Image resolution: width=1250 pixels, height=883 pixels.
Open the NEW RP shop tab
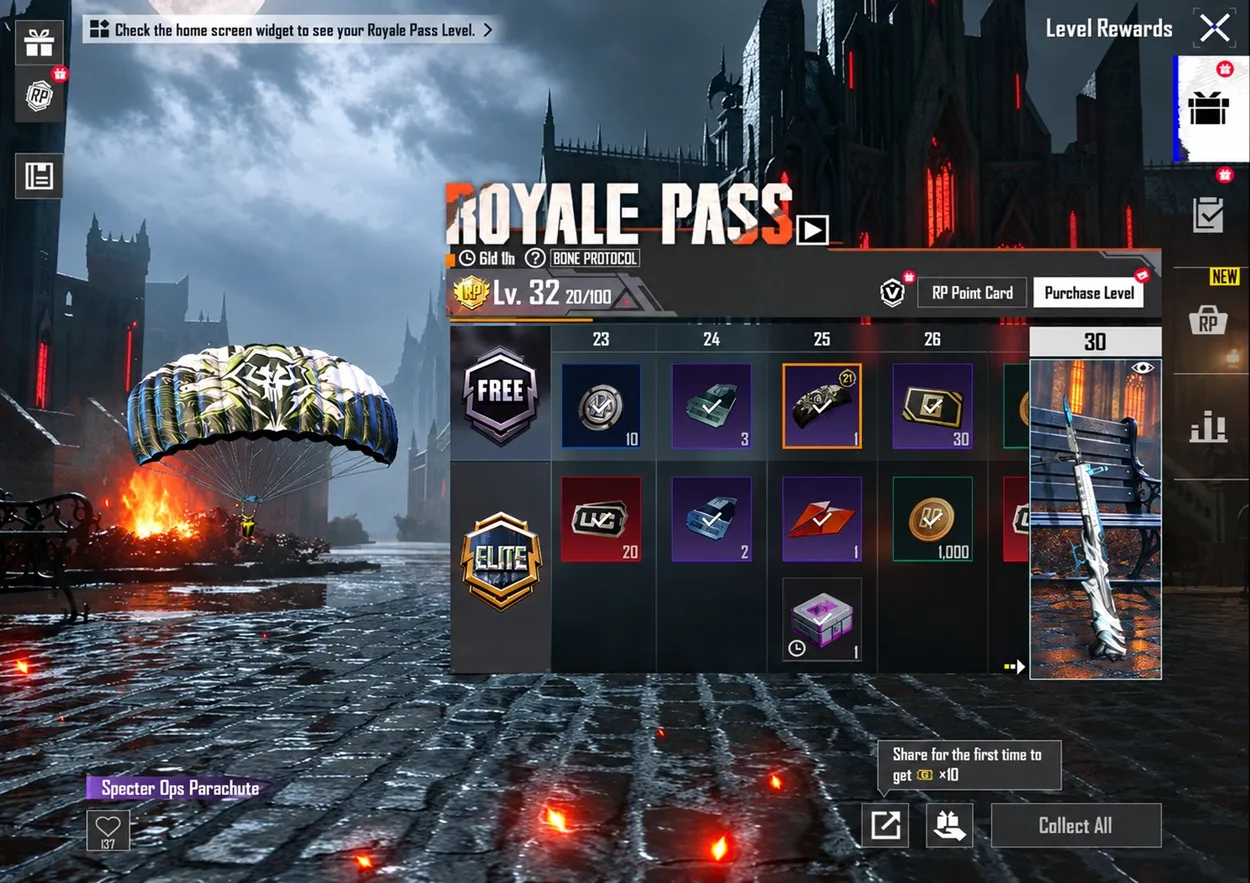tap(1209, 320)
